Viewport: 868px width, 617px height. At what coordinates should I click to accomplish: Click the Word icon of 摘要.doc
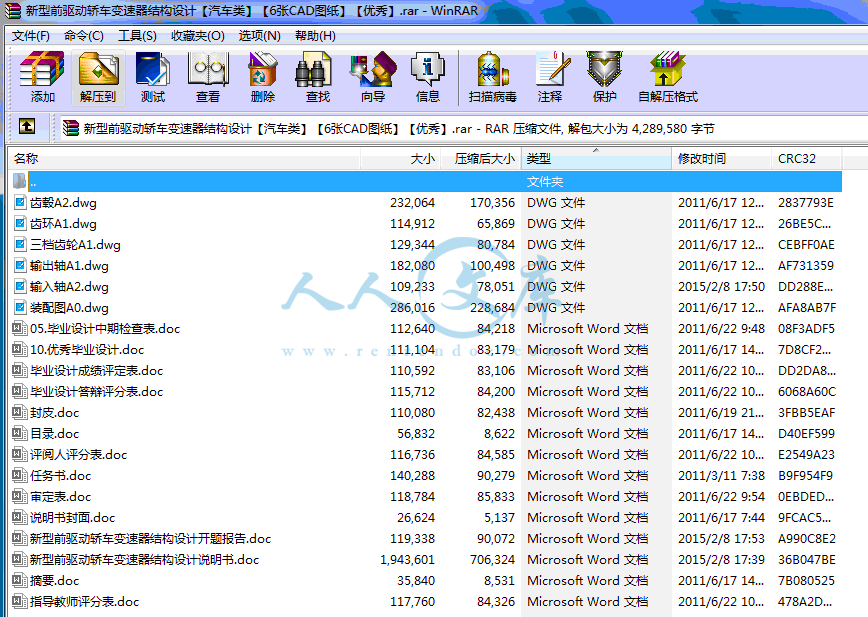tap(20, 580)
